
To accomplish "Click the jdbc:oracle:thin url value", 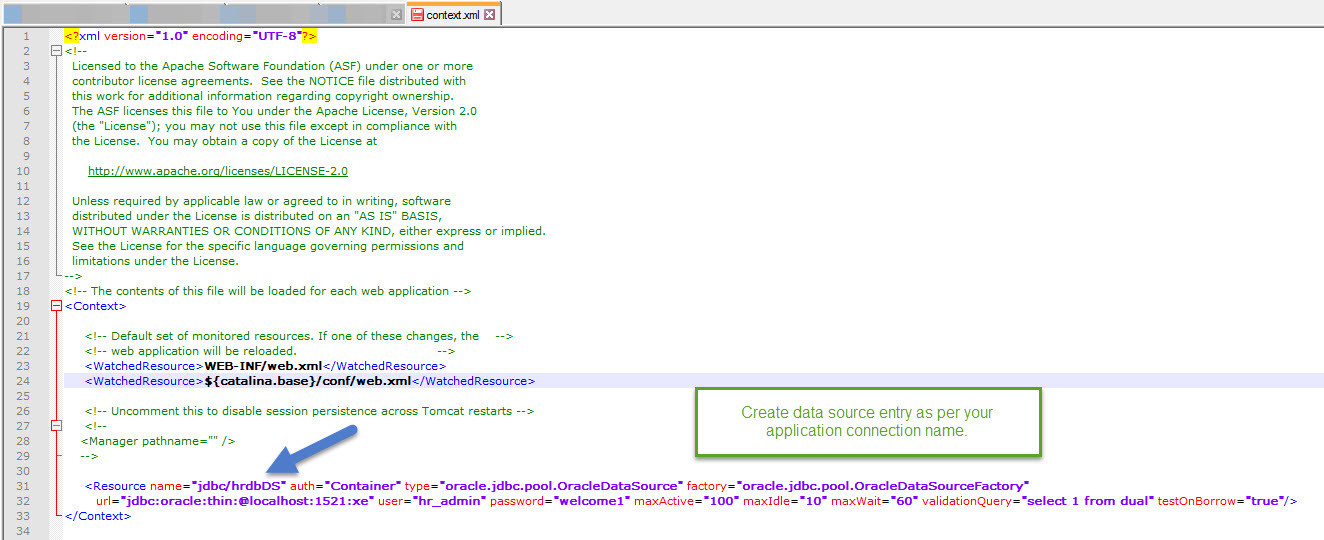I will (x=248, y=501).
